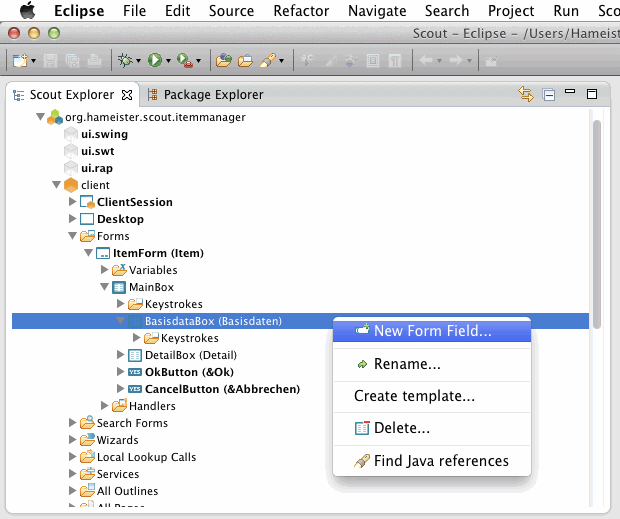Click the Run (green play) toolbar button

tap(154, 61)
